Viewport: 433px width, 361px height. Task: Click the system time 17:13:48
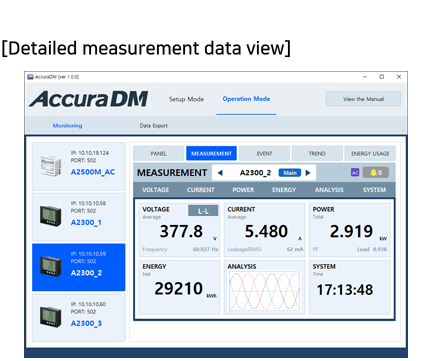[345, 290]
